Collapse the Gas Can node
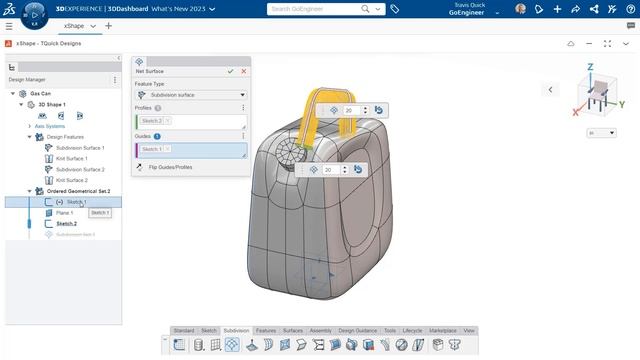The image size is (640, 360). tap(13, 93)
